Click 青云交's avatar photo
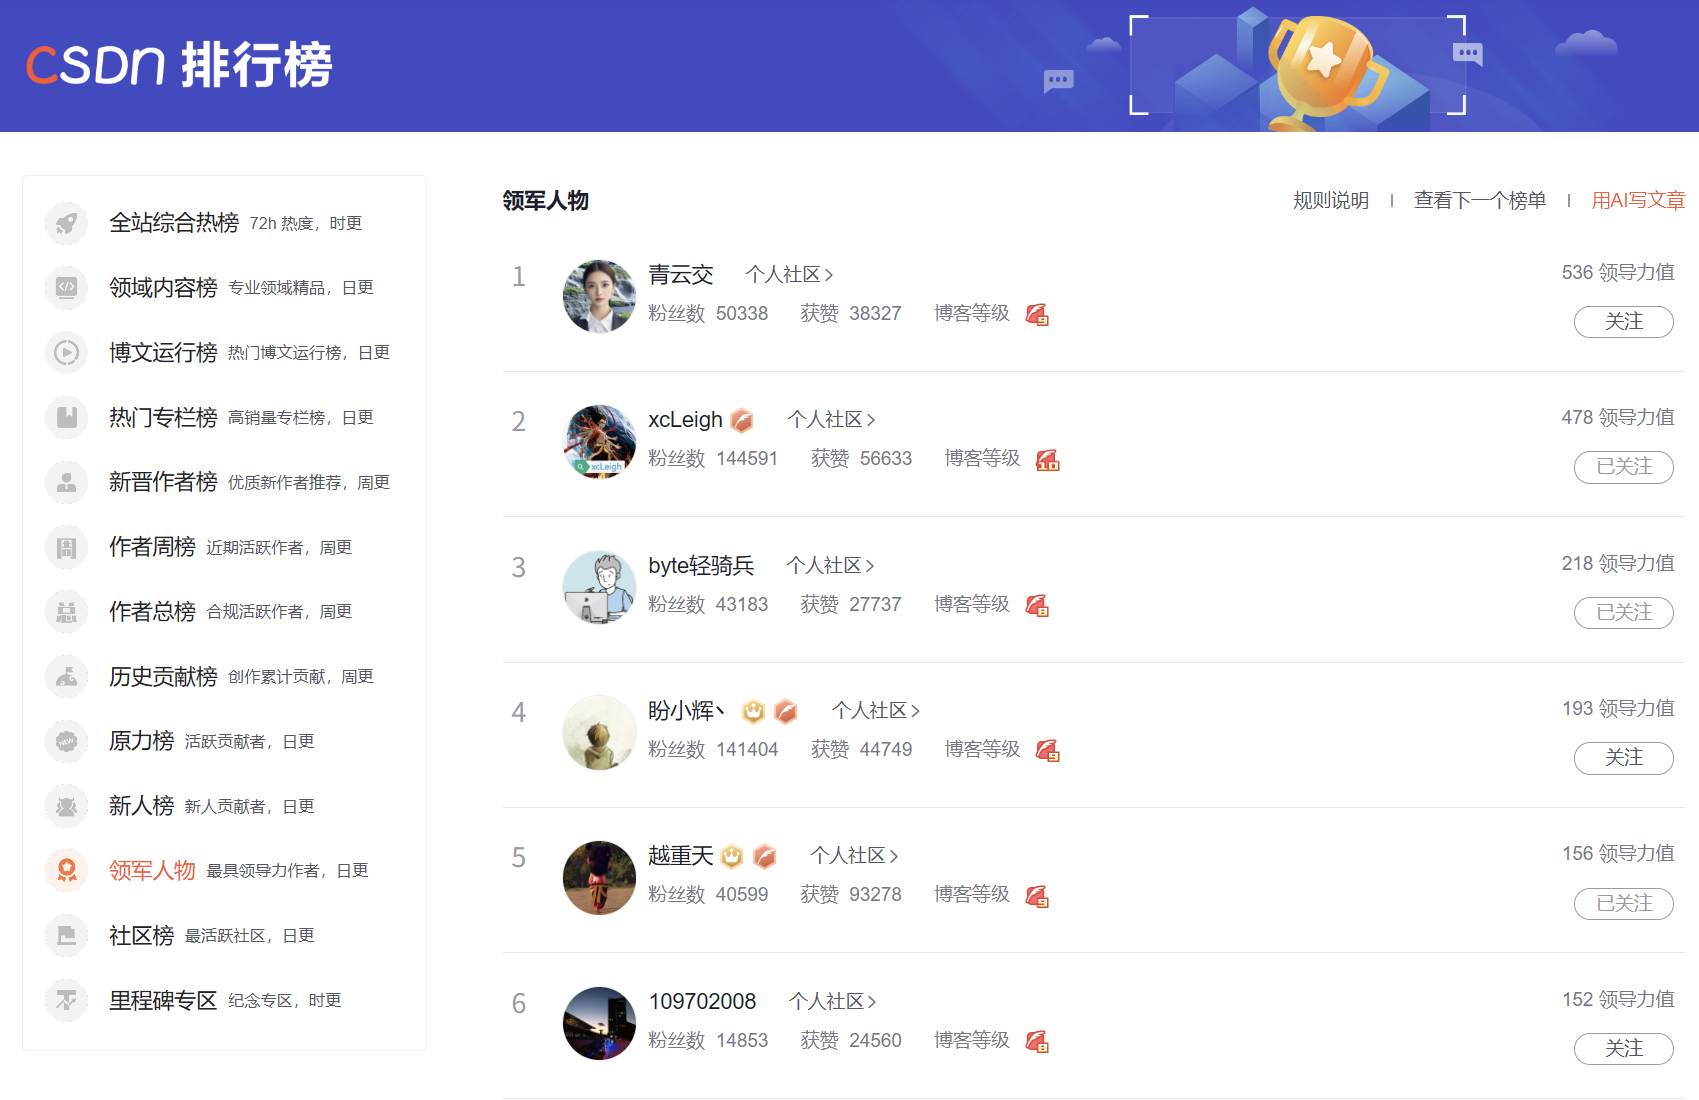Image resolution: width=1699 pixels, height=1100 pixels. pos(599,296)
